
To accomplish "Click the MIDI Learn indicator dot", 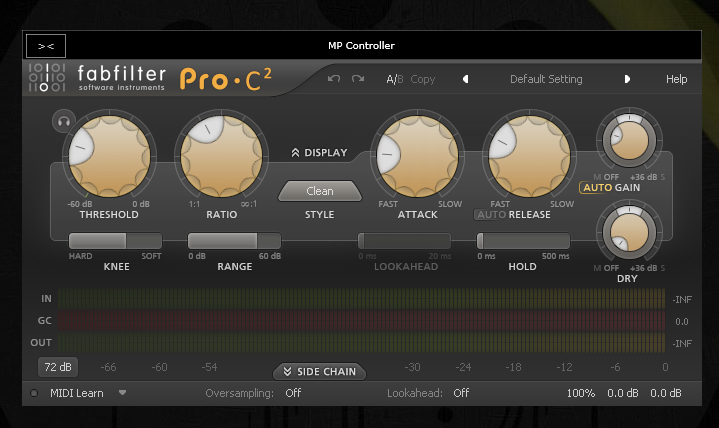I will tap(34, 393).
